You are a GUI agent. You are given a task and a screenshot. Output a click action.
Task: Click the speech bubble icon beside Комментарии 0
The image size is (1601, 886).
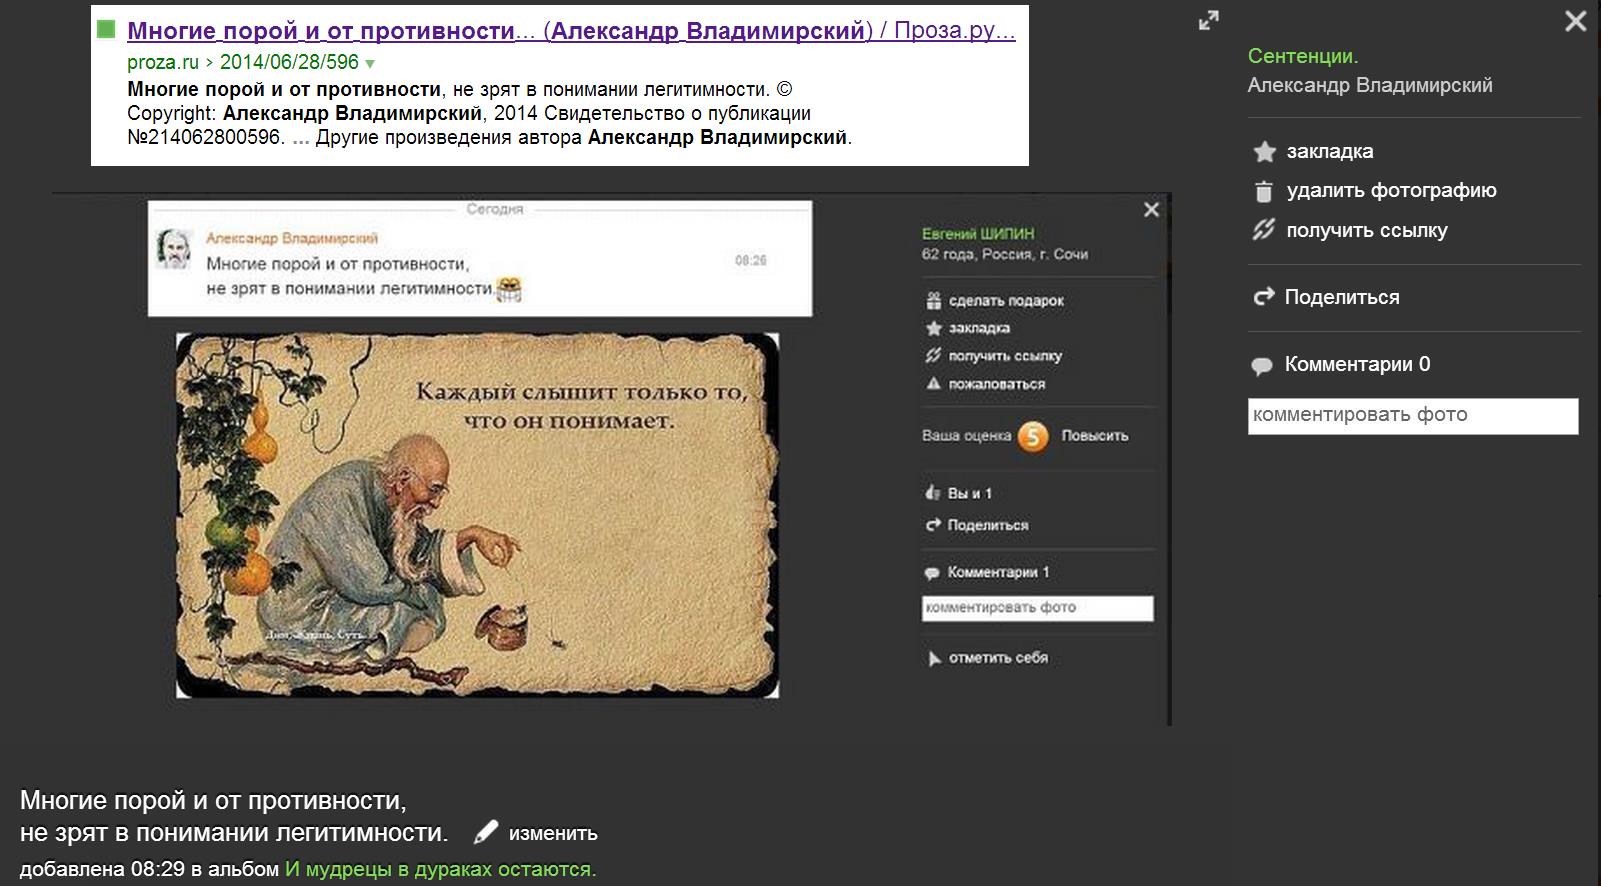1262,366
